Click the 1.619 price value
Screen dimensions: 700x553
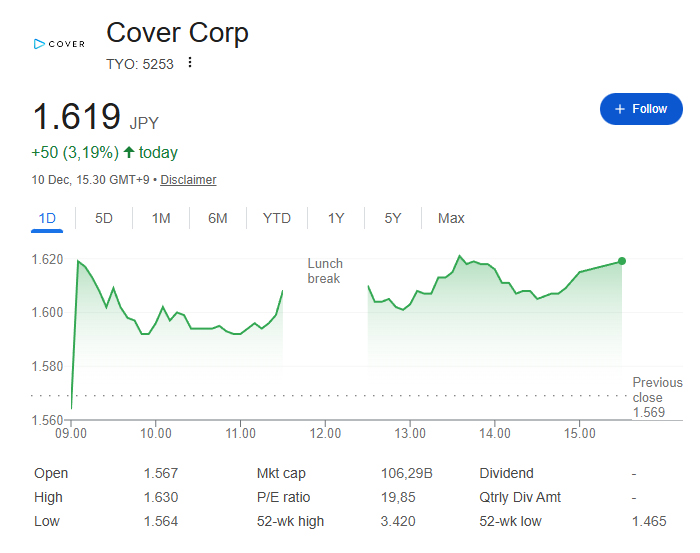[77, 116]
